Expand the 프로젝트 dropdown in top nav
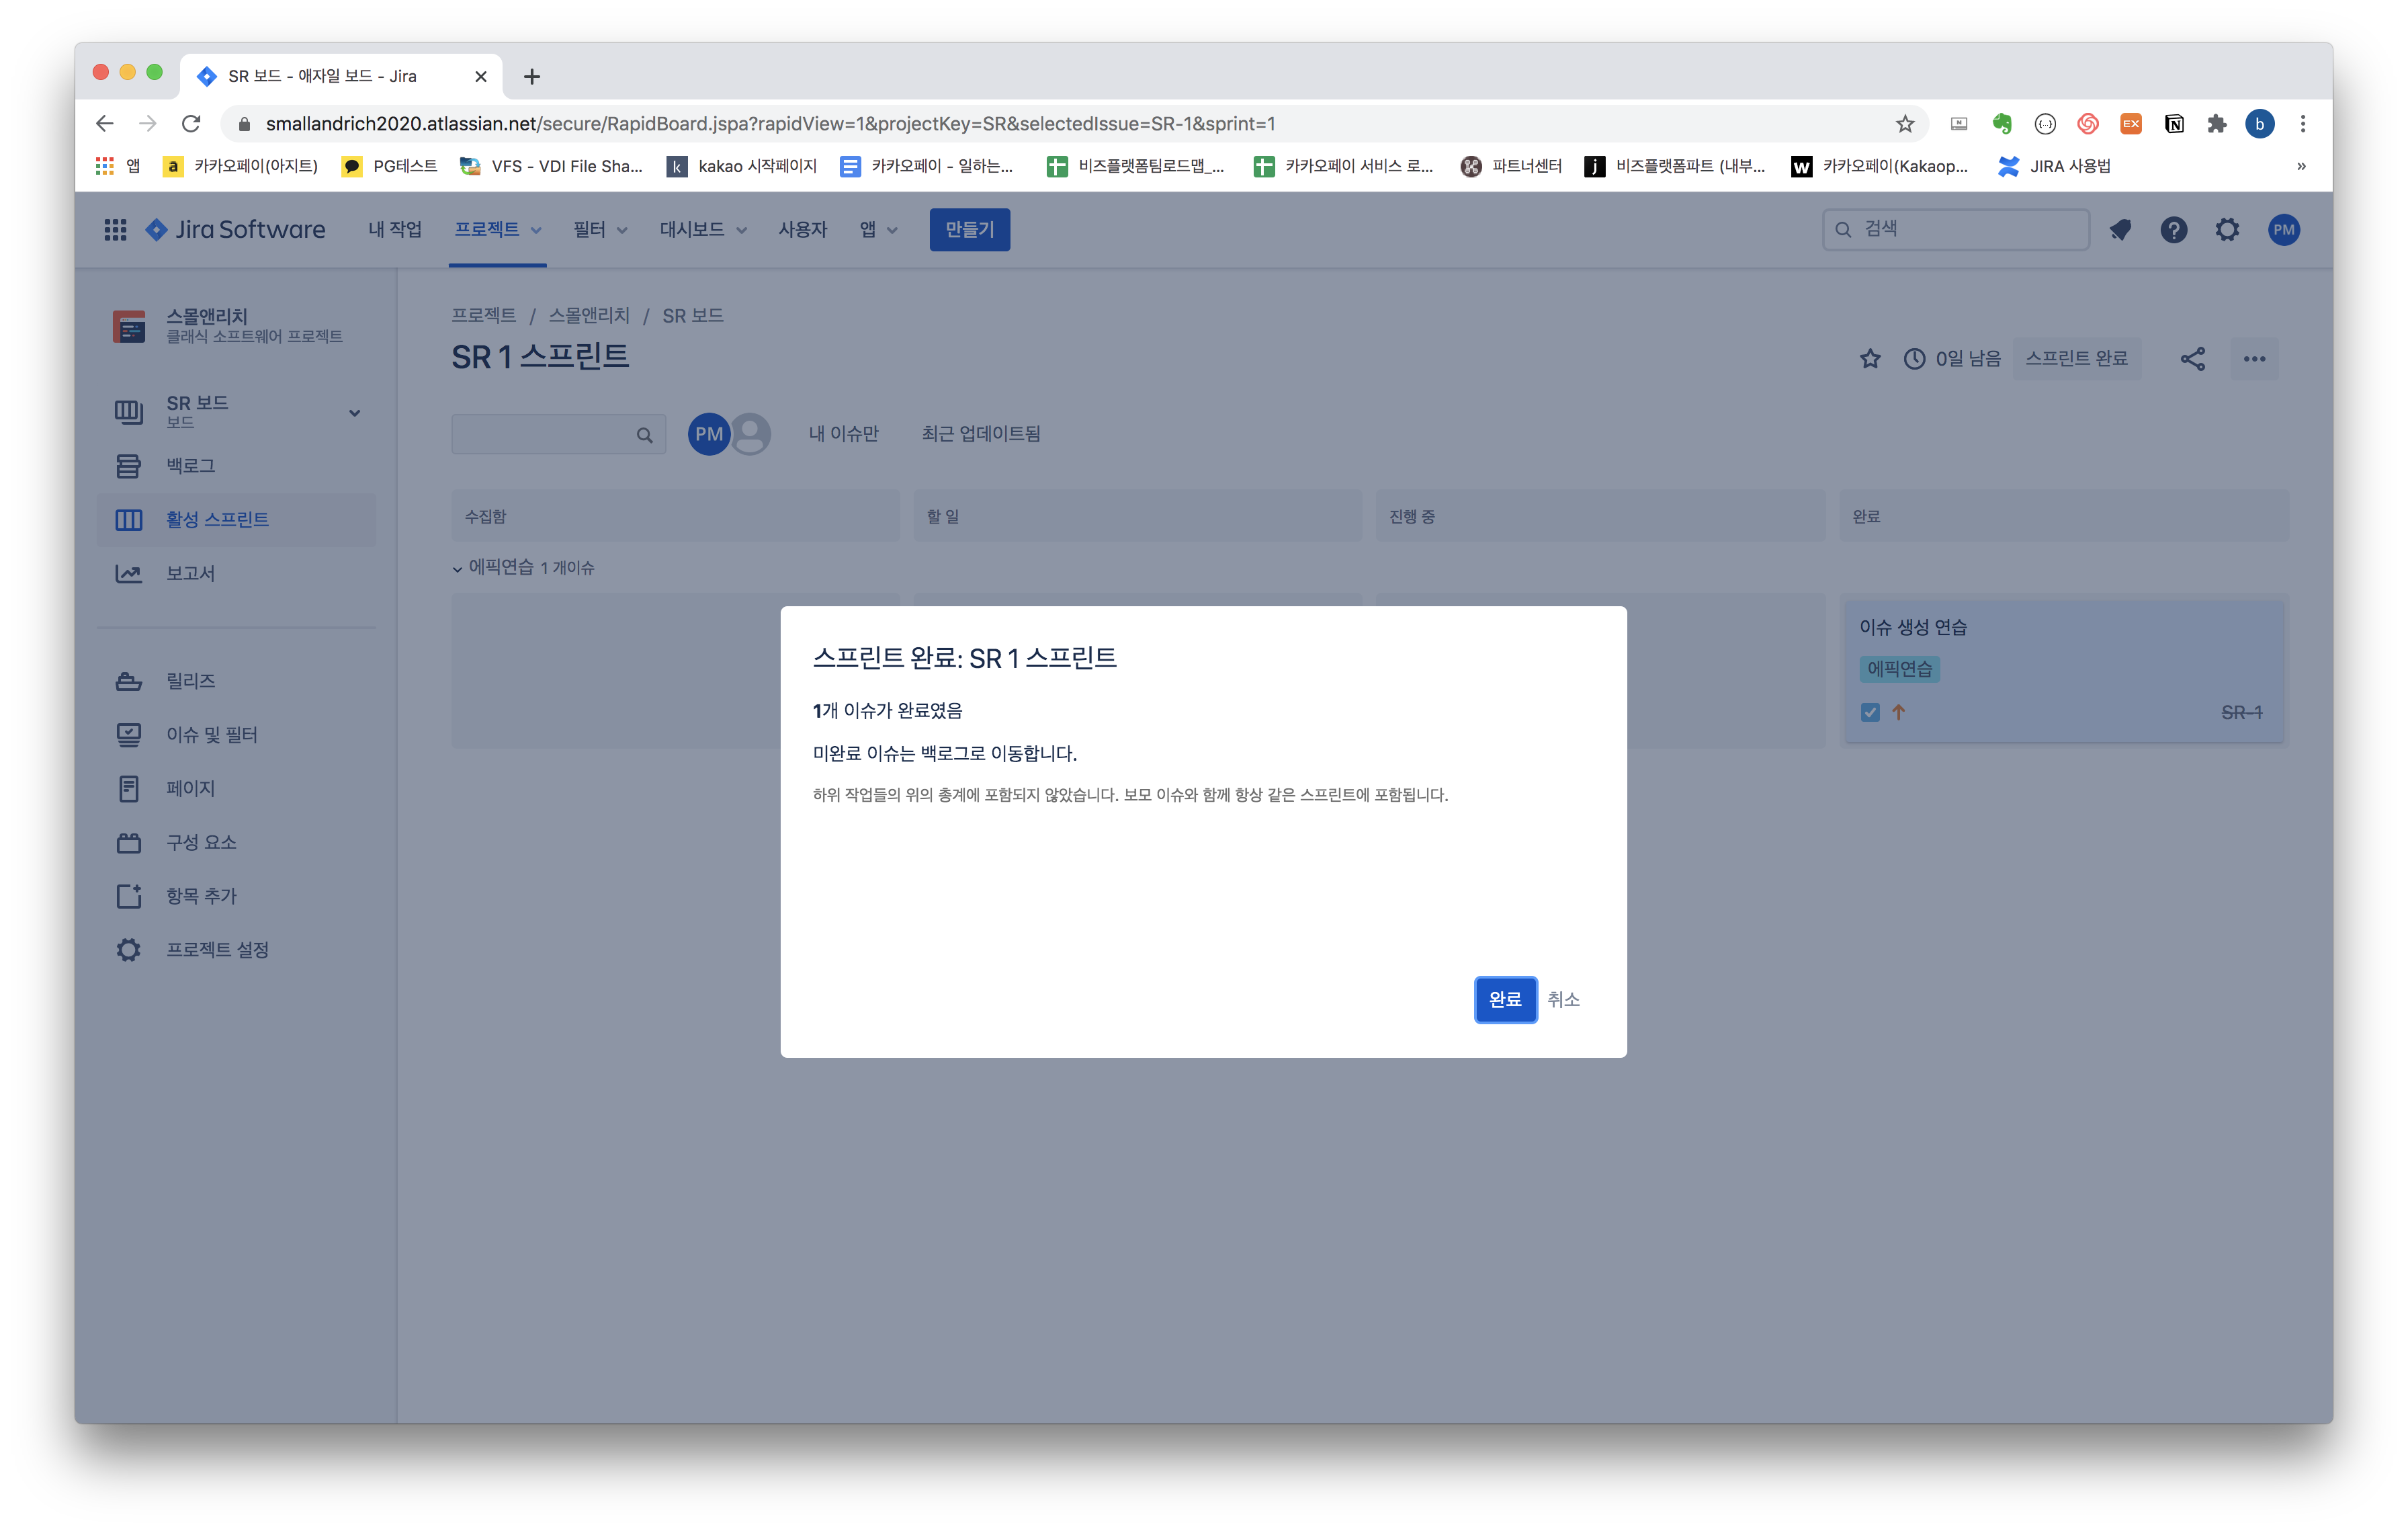The height and width of the screenshot is (1531, 2408). click(497, 230)
